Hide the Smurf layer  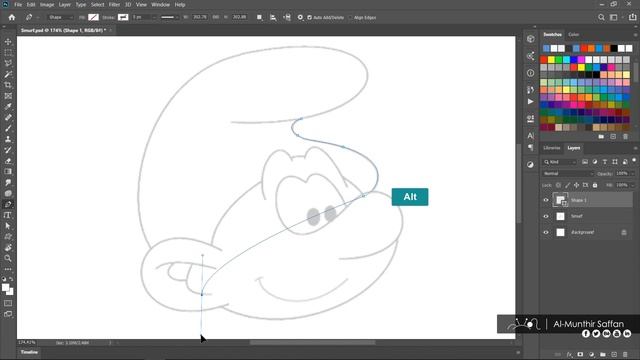tap(546, 216)
